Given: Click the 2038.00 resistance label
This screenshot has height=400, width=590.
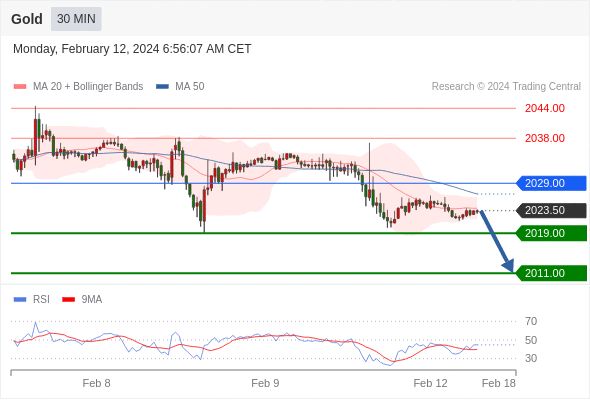Looking at the screenshot, I should [544, 138].
